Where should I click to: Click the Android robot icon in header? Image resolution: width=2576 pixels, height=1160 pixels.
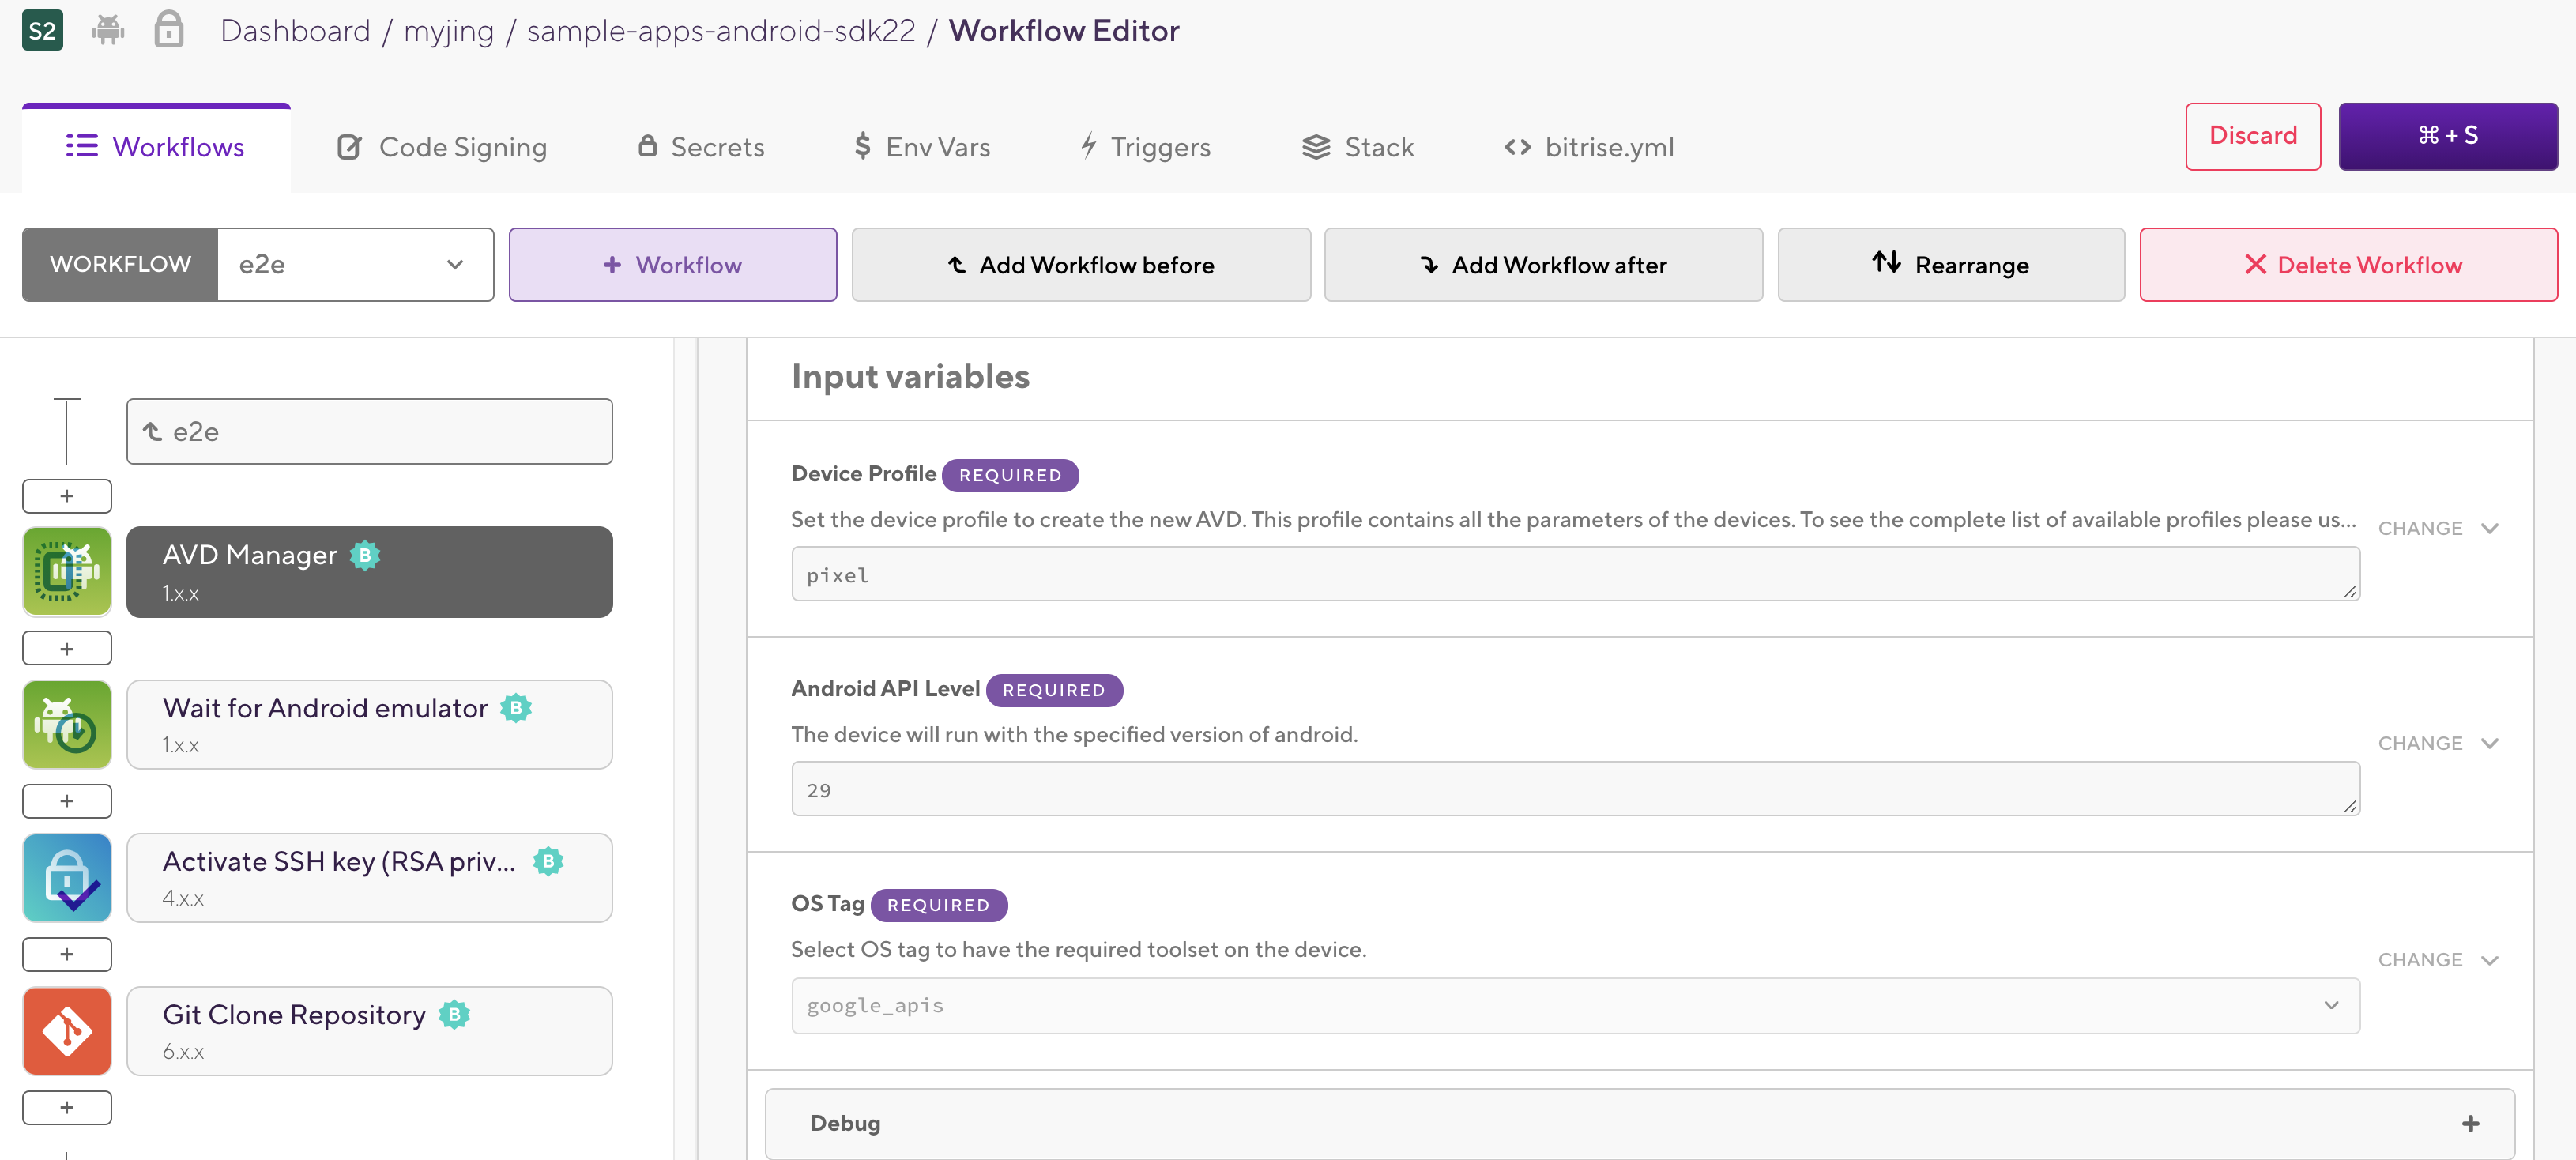pyautogui.click(x=108, y=30)
